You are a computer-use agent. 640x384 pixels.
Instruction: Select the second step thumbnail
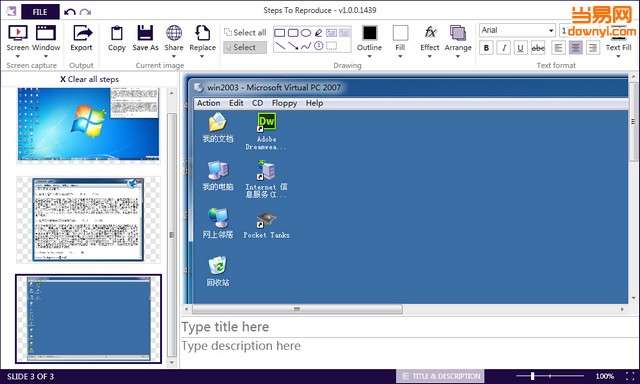coord(88,220)
